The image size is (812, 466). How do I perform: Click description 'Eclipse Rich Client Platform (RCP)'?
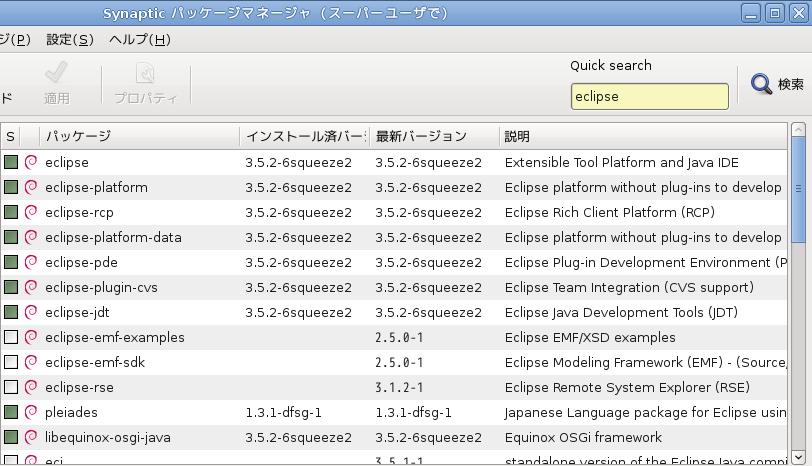coord(610,212)
